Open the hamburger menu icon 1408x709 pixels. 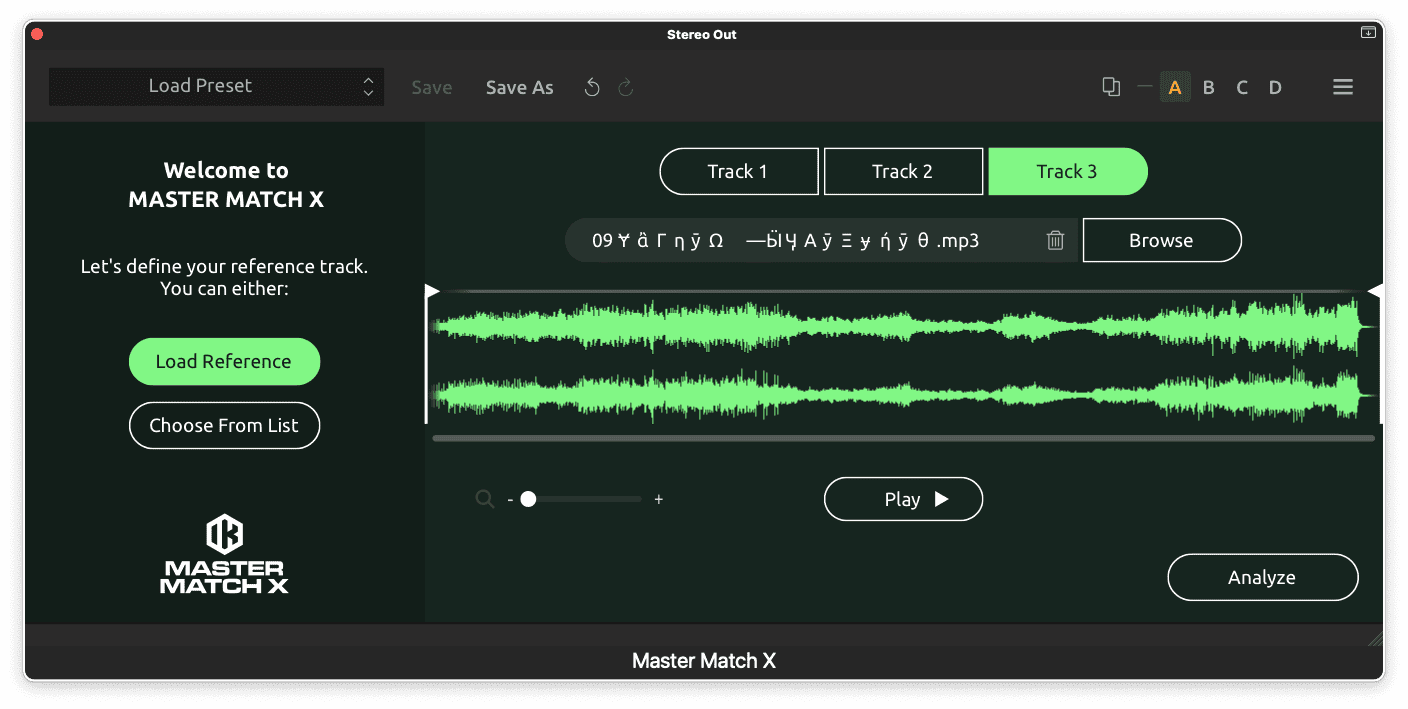tap(1343, 87)
